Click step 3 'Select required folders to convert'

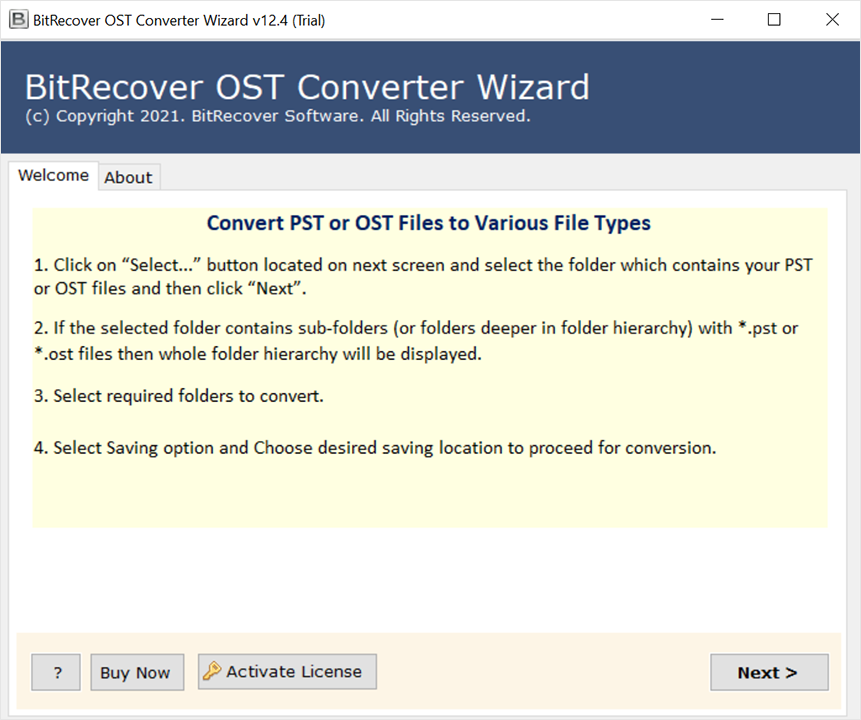[179, 396]
